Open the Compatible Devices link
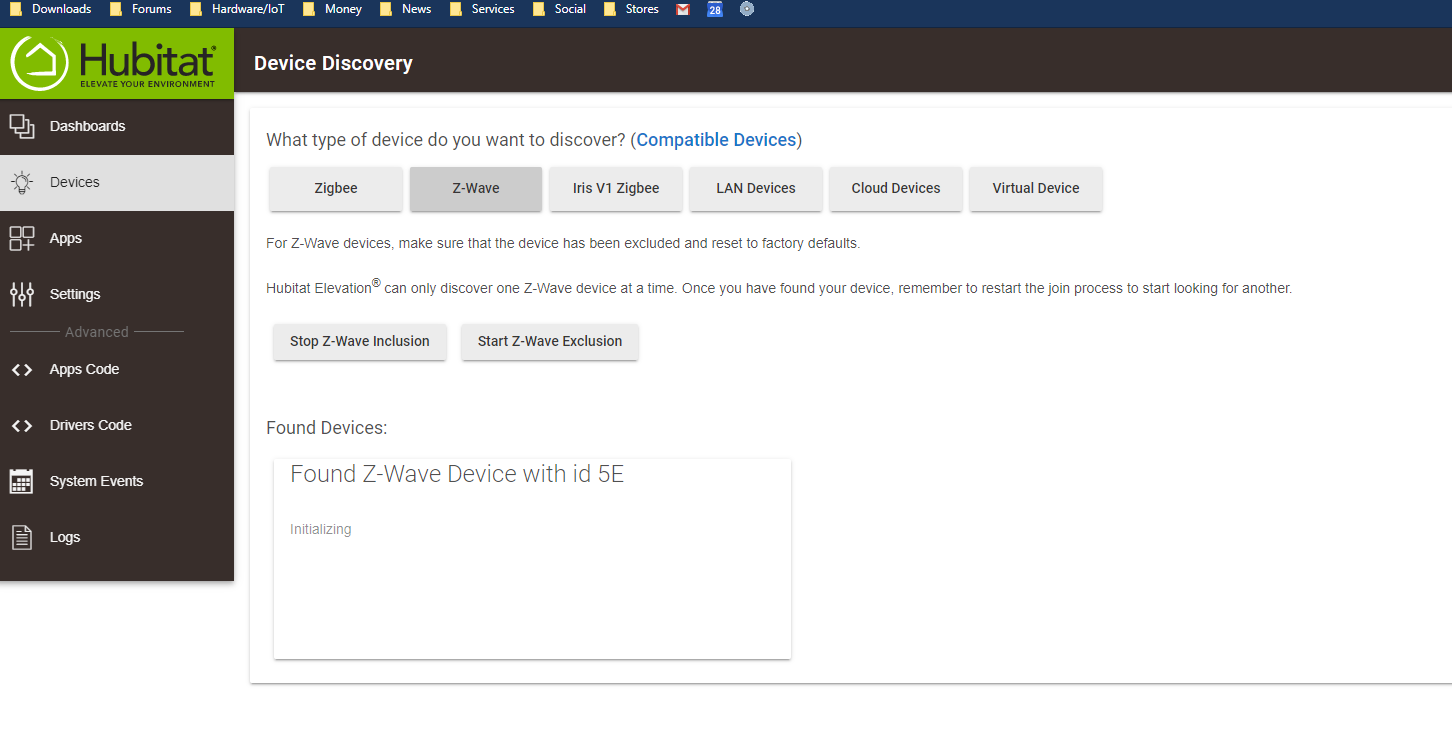This screenshot has height=734, width=1452. click(716, 140)
